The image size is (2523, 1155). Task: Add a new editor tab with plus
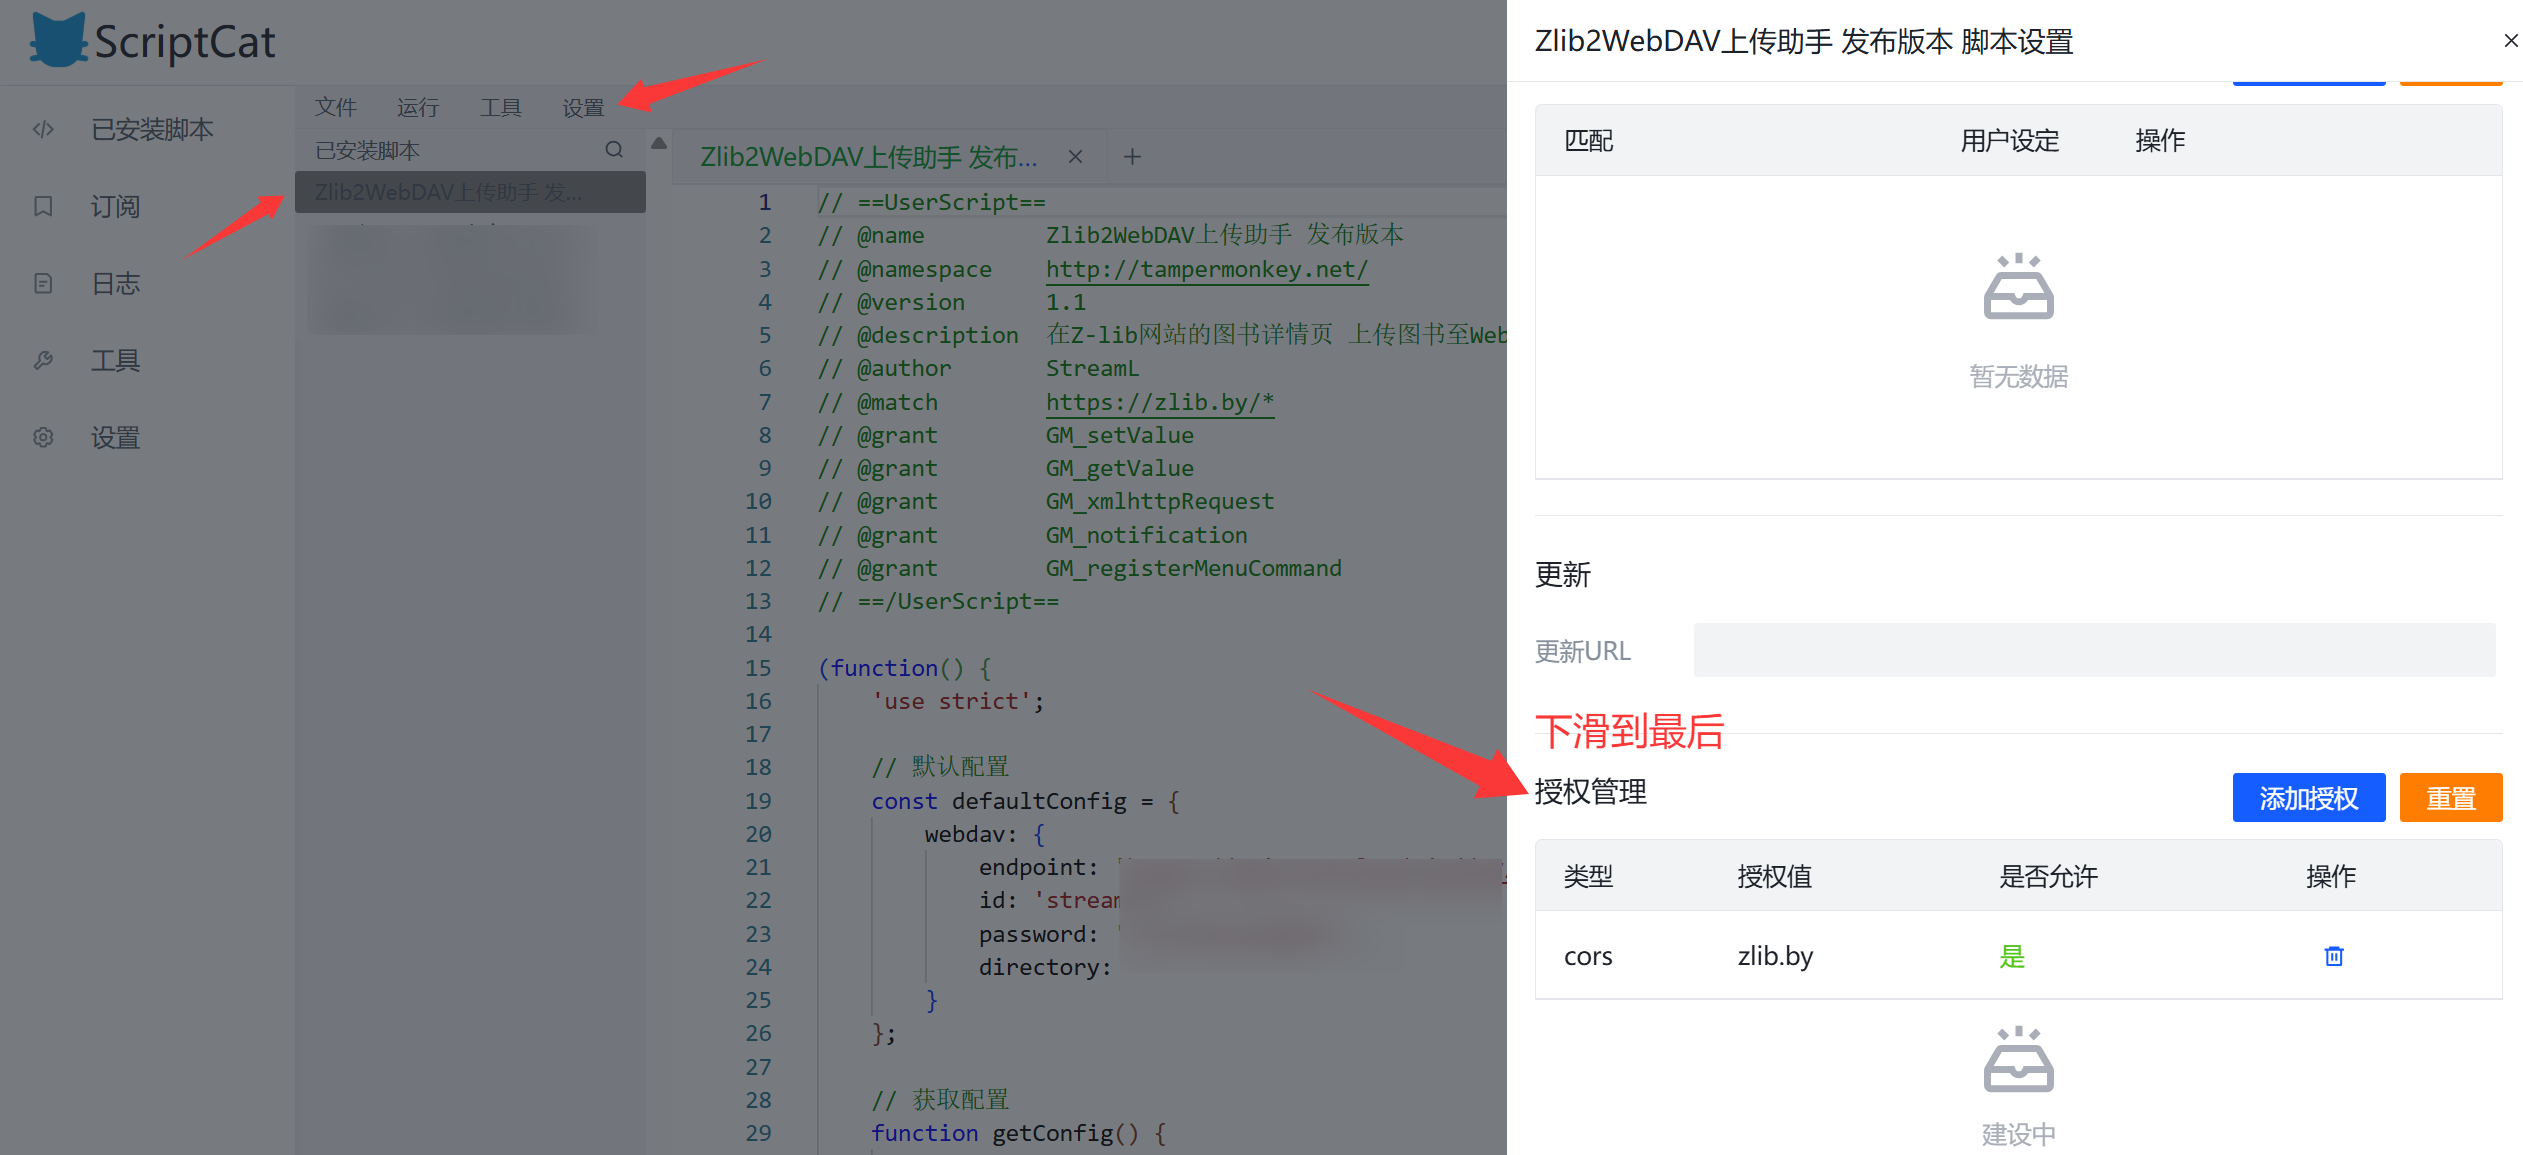pyautogui.click(x=1132, y=157)
